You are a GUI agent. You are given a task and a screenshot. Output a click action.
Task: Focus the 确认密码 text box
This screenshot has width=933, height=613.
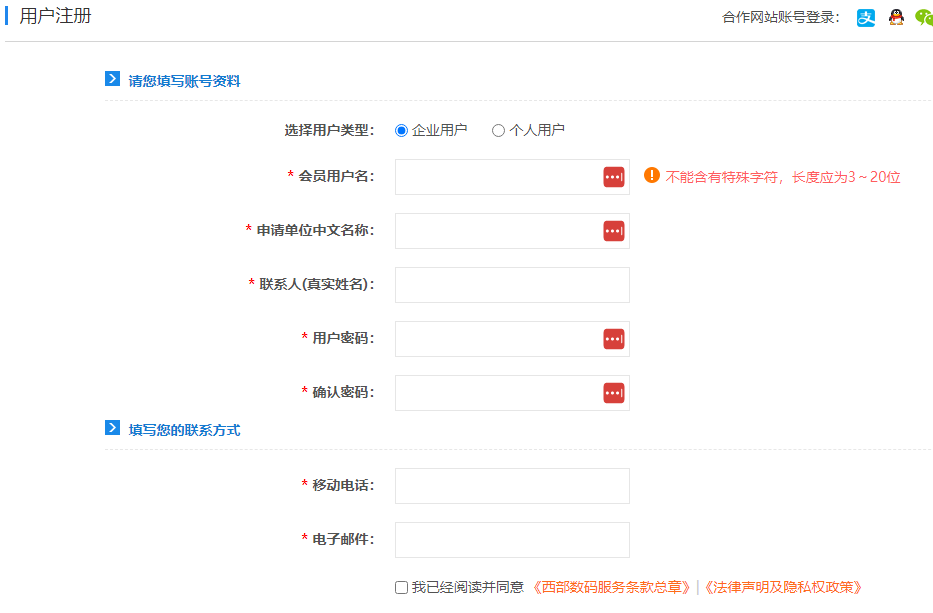(x=497, y=393)
